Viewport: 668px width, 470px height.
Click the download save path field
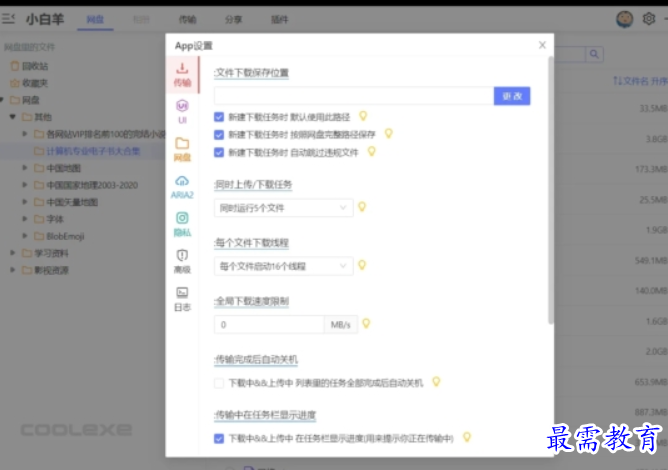(354, 96)
